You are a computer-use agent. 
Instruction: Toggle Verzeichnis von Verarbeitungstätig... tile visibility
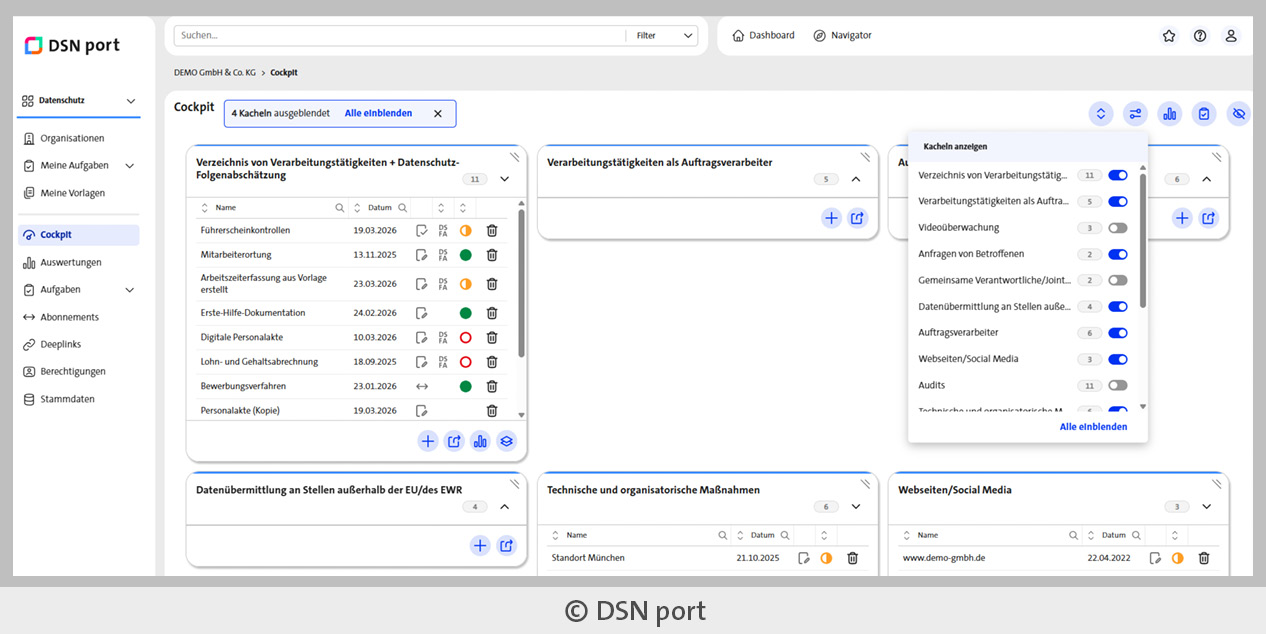point(1118,175)
